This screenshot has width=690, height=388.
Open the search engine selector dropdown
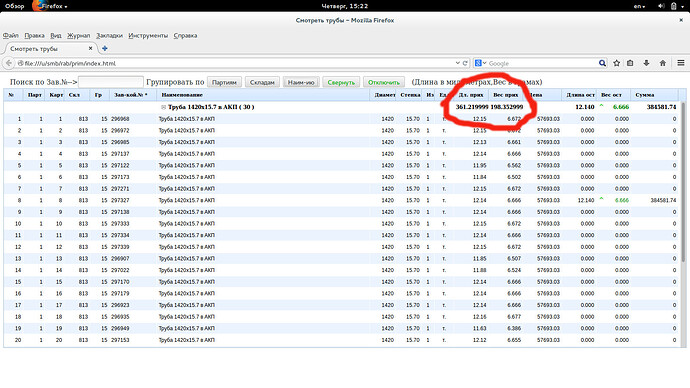pos(480,63)
